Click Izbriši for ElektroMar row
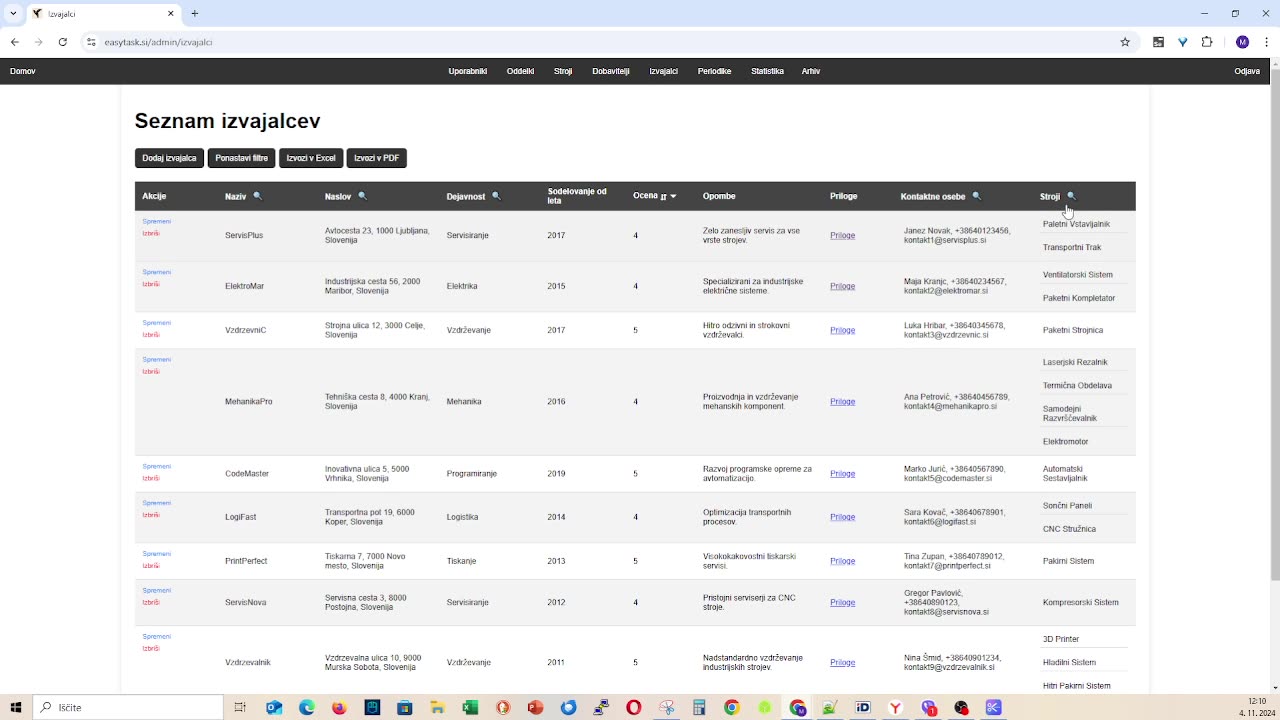1280x720 pixels. (151, 284)
